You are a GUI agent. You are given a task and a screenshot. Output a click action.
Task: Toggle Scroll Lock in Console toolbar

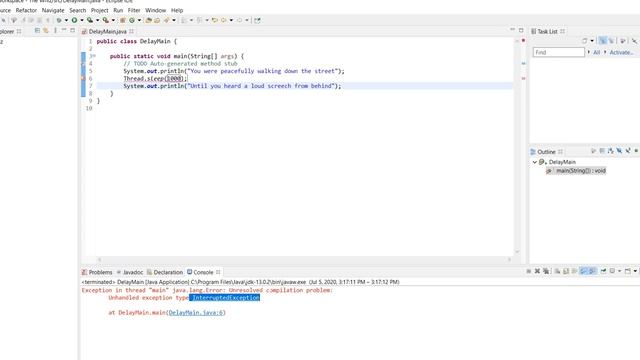[x=566, y=271]
